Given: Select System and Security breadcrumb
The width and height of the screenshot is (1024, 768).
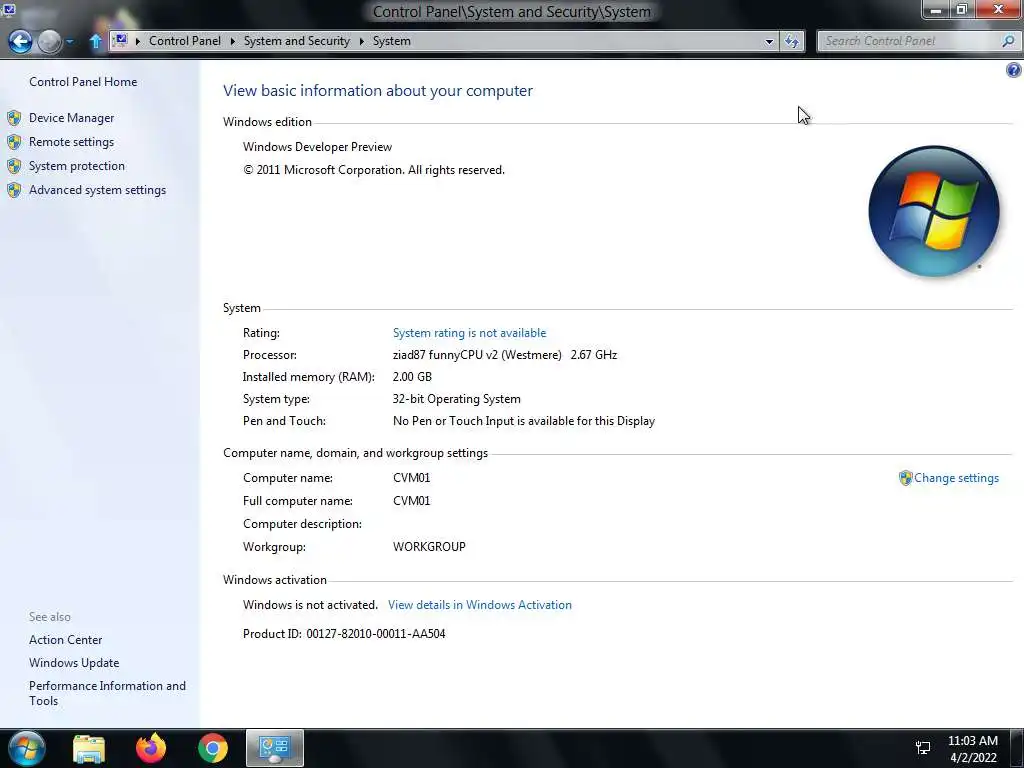Looking at the screenshot, I should [296, 40].
